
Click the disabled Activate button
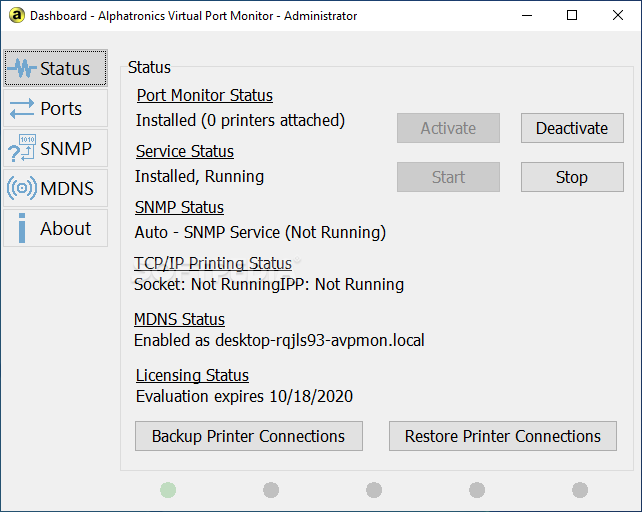[448, 128]
